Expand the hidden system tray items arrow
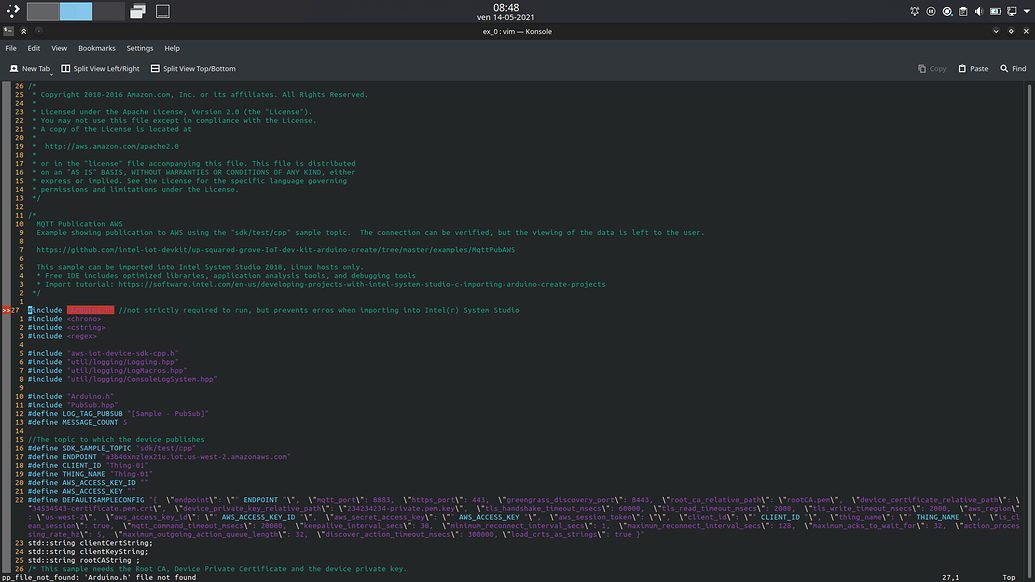Screen dimensions: 1035x582 pyautogui.click(x=1026, y=11)
